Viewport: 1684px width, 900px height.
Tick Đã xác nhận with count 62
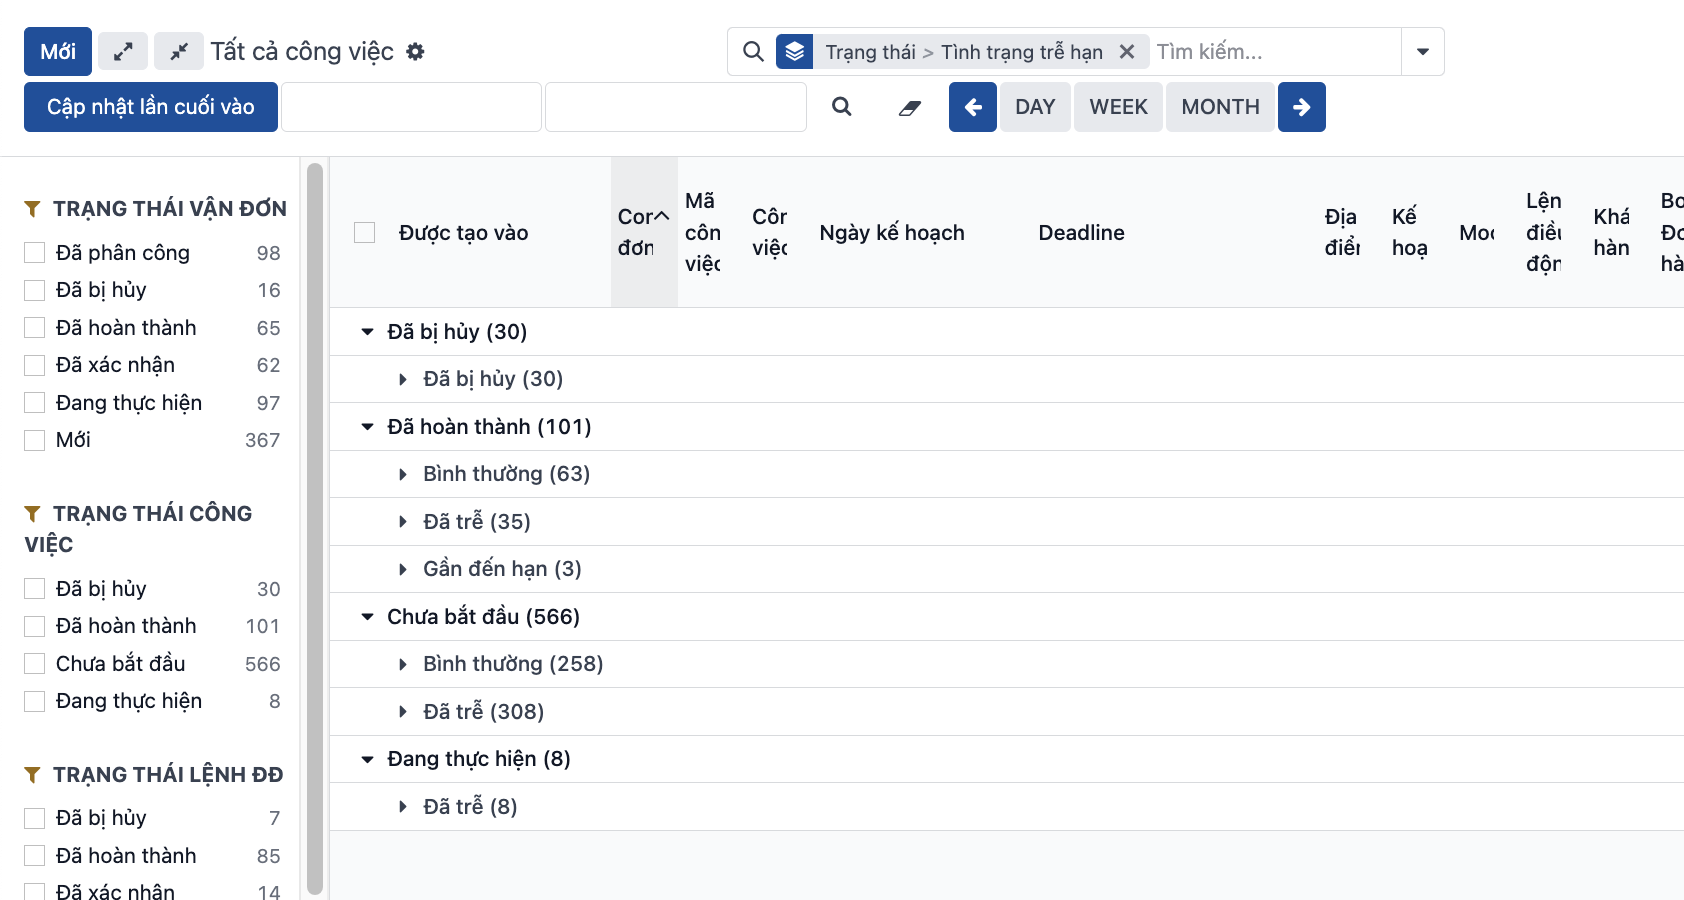35,365
